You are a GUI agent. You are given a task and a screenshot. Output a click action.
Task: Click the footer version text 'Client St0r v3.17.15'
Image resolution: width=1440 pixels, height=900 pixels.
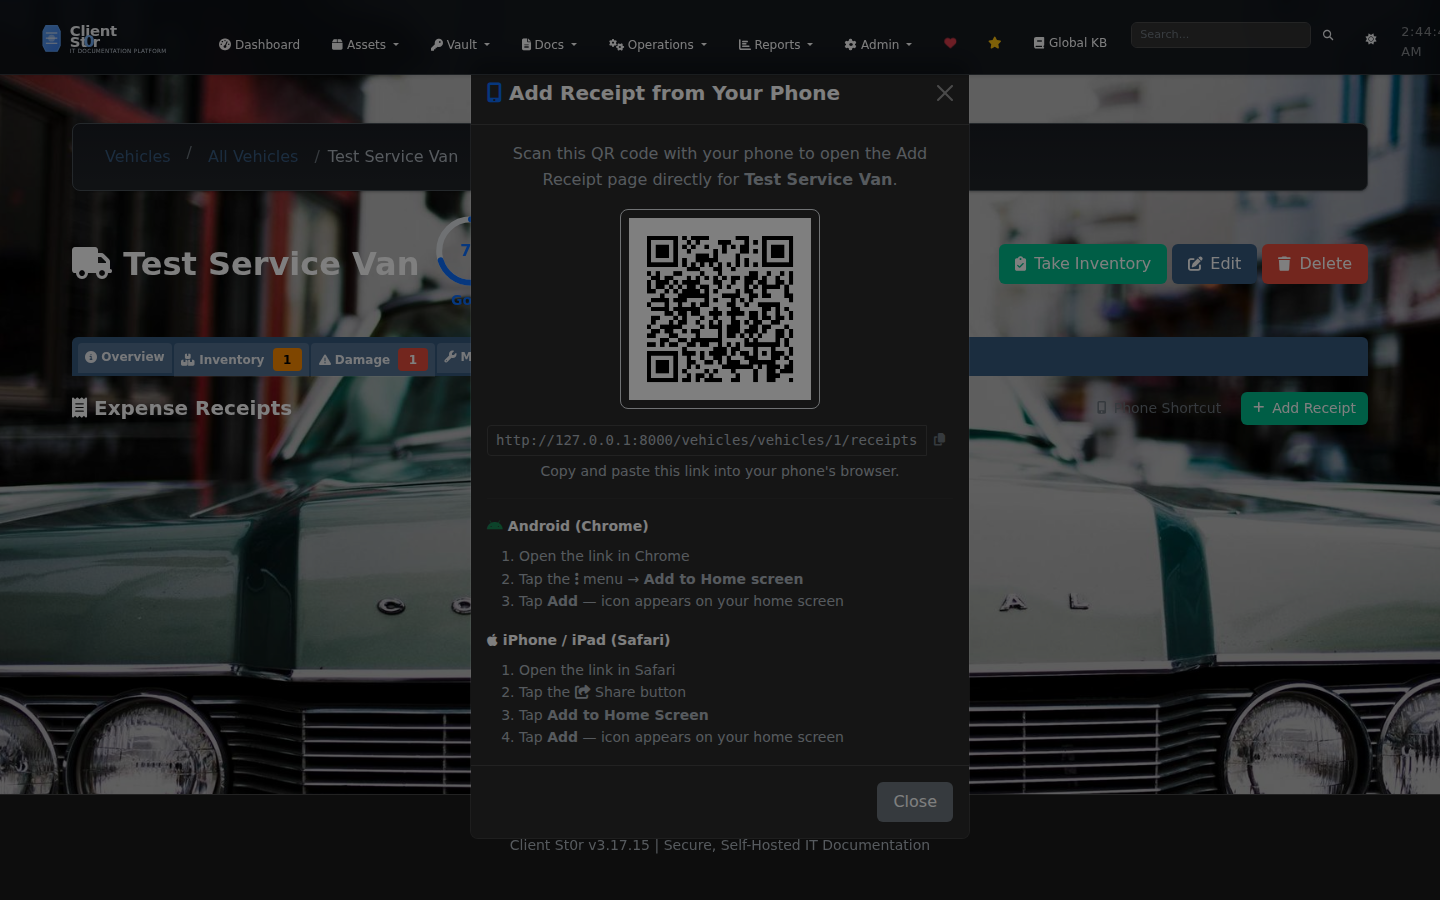tap(580, 845)
